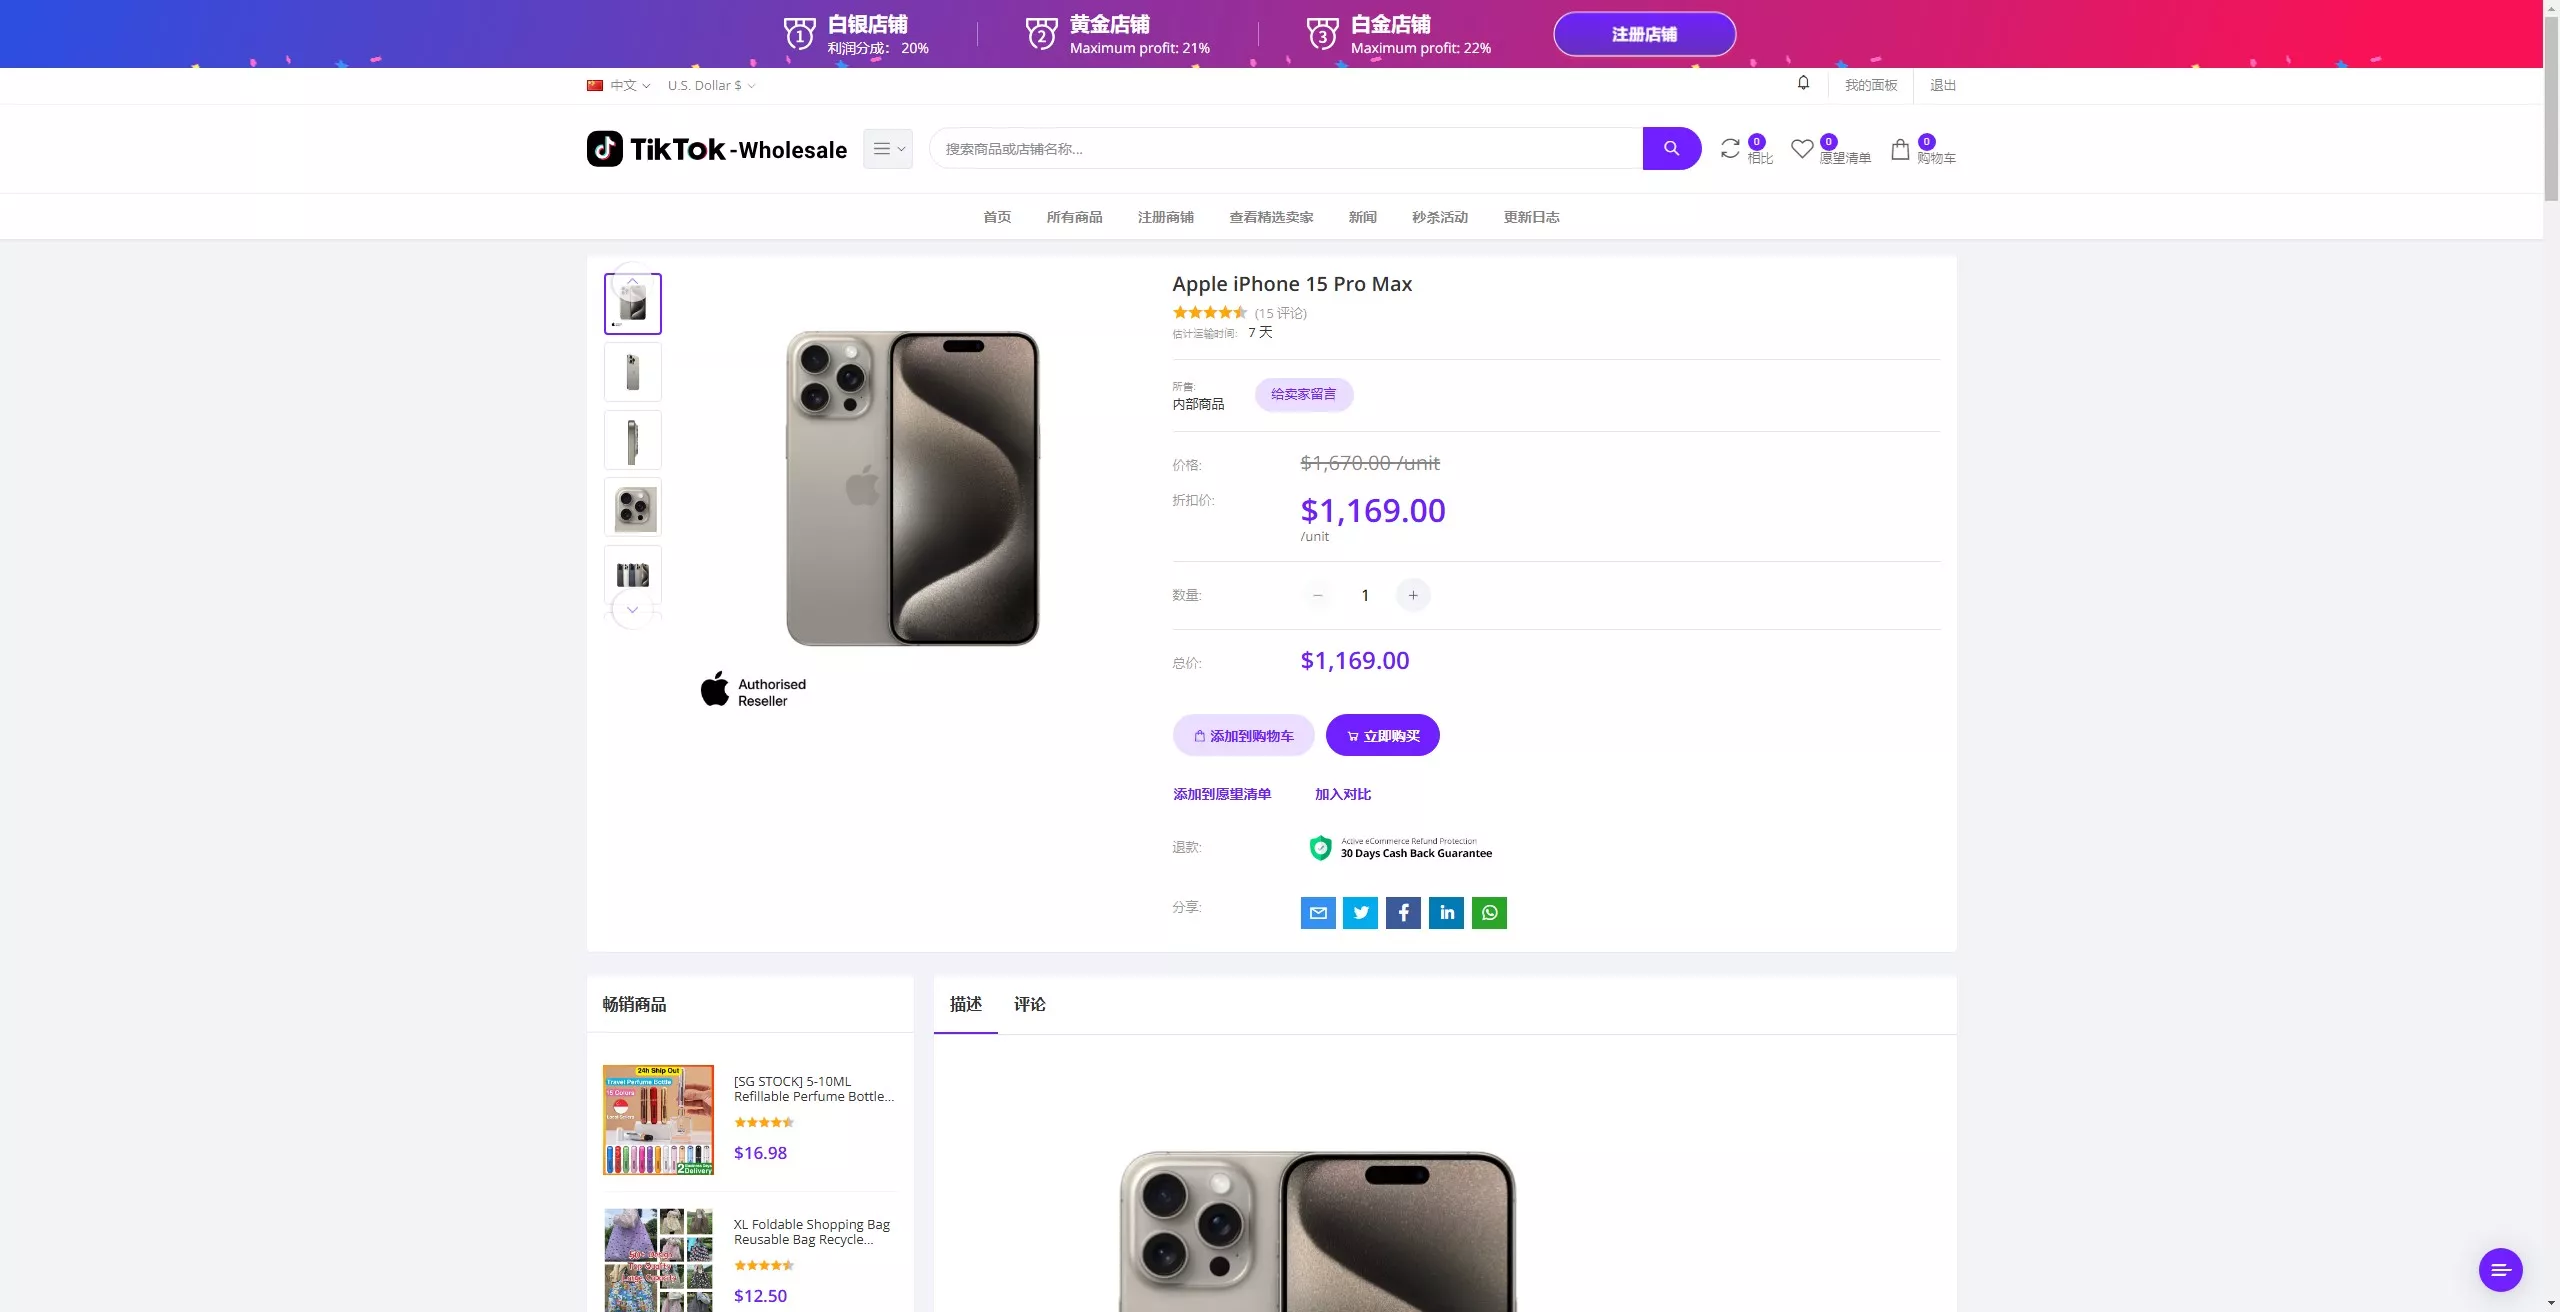Open the shopping cart bag icon
2560x1312 pixels.
coord(1900,150)
